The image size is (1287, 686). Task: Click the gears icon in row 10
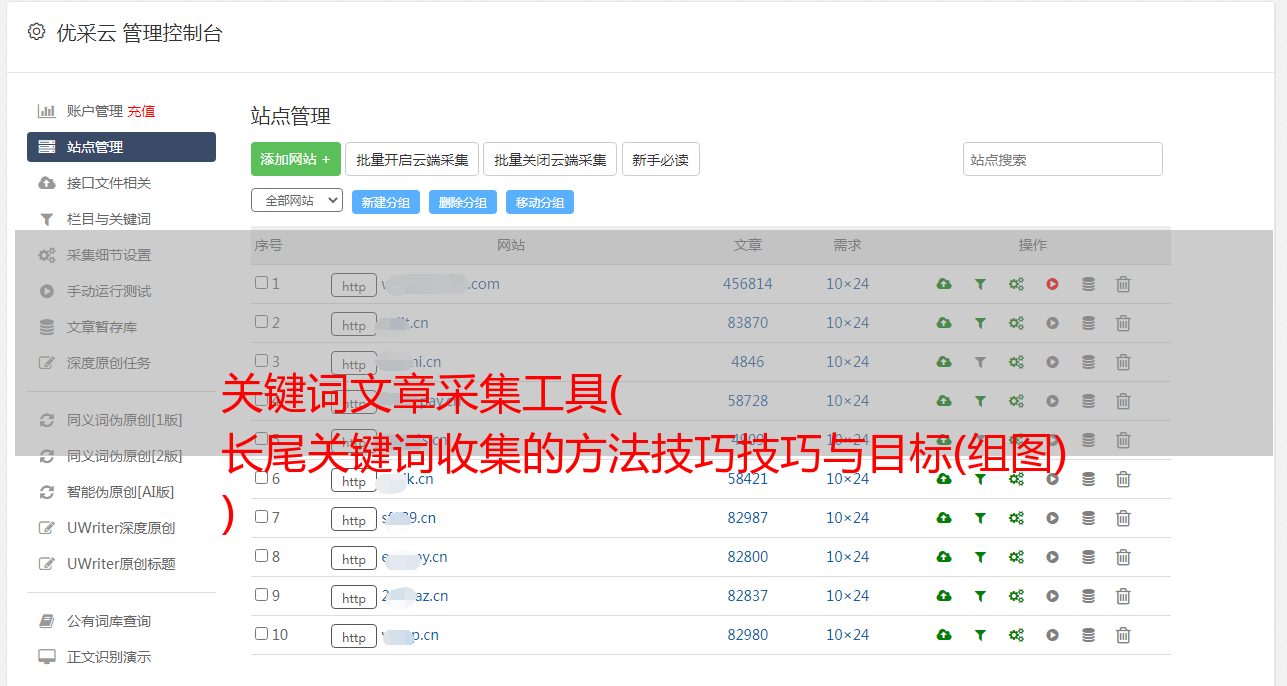1016,635
